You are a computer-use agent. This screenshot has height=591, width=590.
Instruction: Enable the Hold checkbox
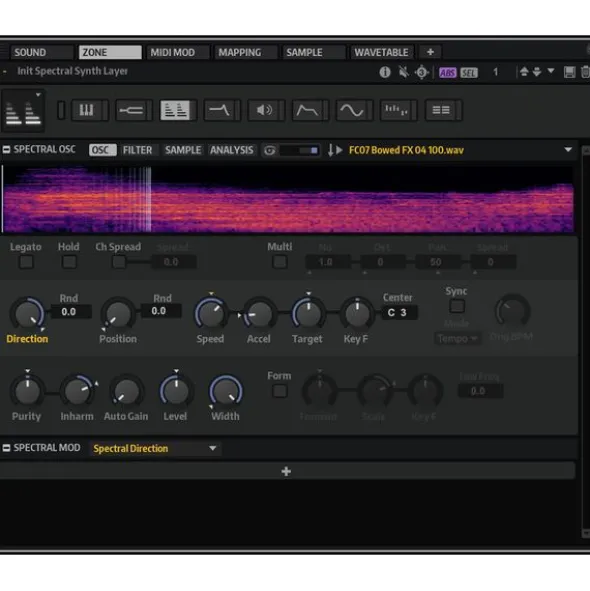(69, 262)
